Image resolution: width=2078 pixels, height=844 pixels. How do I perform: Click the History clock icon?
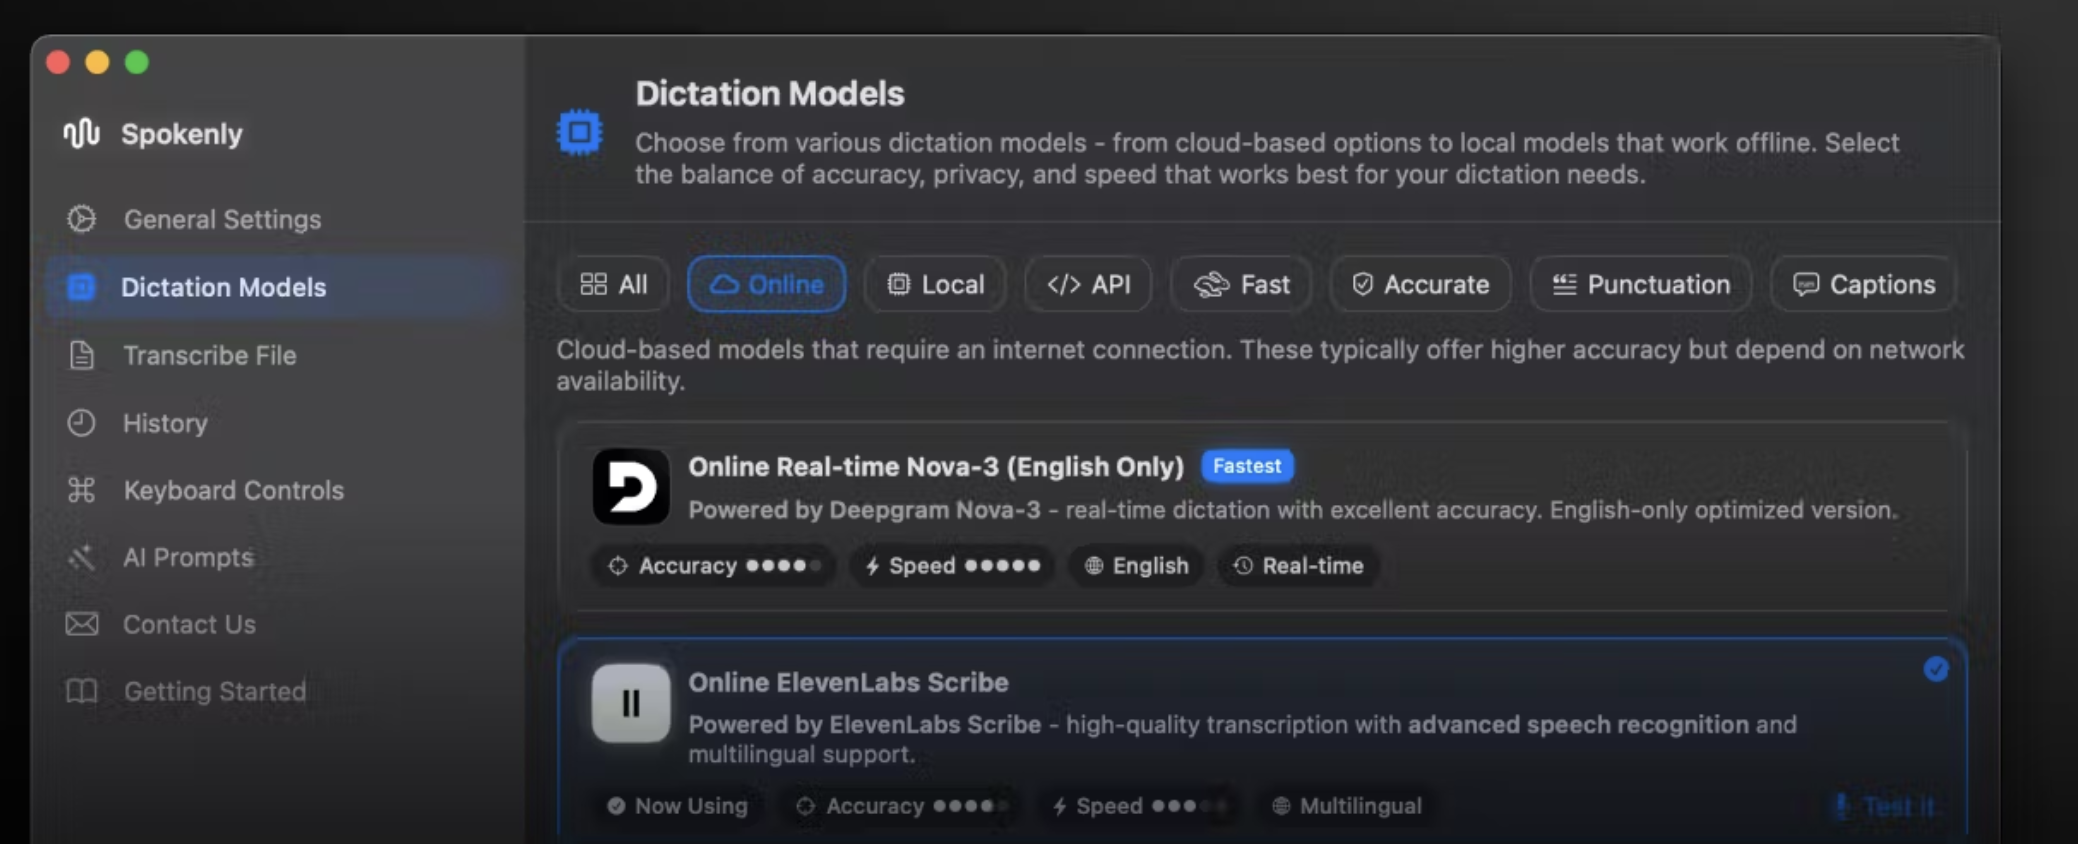tap(81, 423)
